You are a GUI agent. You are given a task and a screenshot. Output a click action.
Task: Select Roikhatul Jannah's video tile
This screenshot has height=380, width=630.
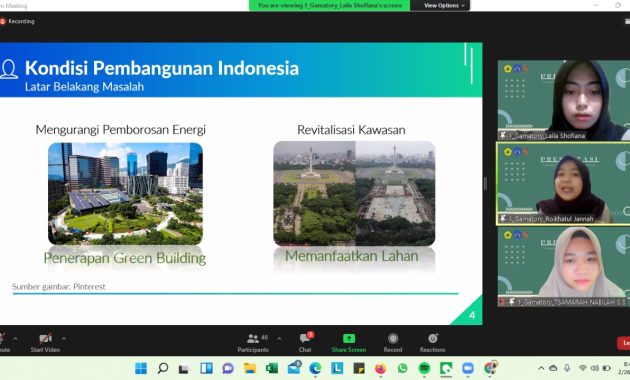[x=564, y=183]
